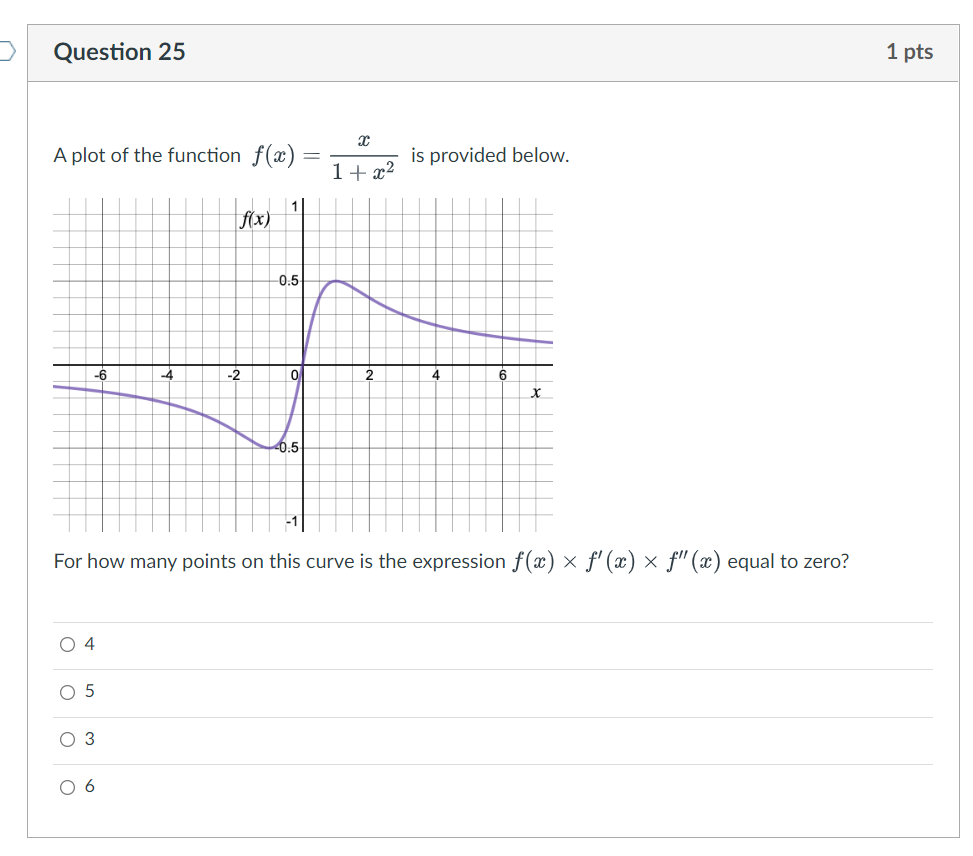This screenshot has height=856, width=973.
Task: Click the answer option labeled 5
Action: 89,691
